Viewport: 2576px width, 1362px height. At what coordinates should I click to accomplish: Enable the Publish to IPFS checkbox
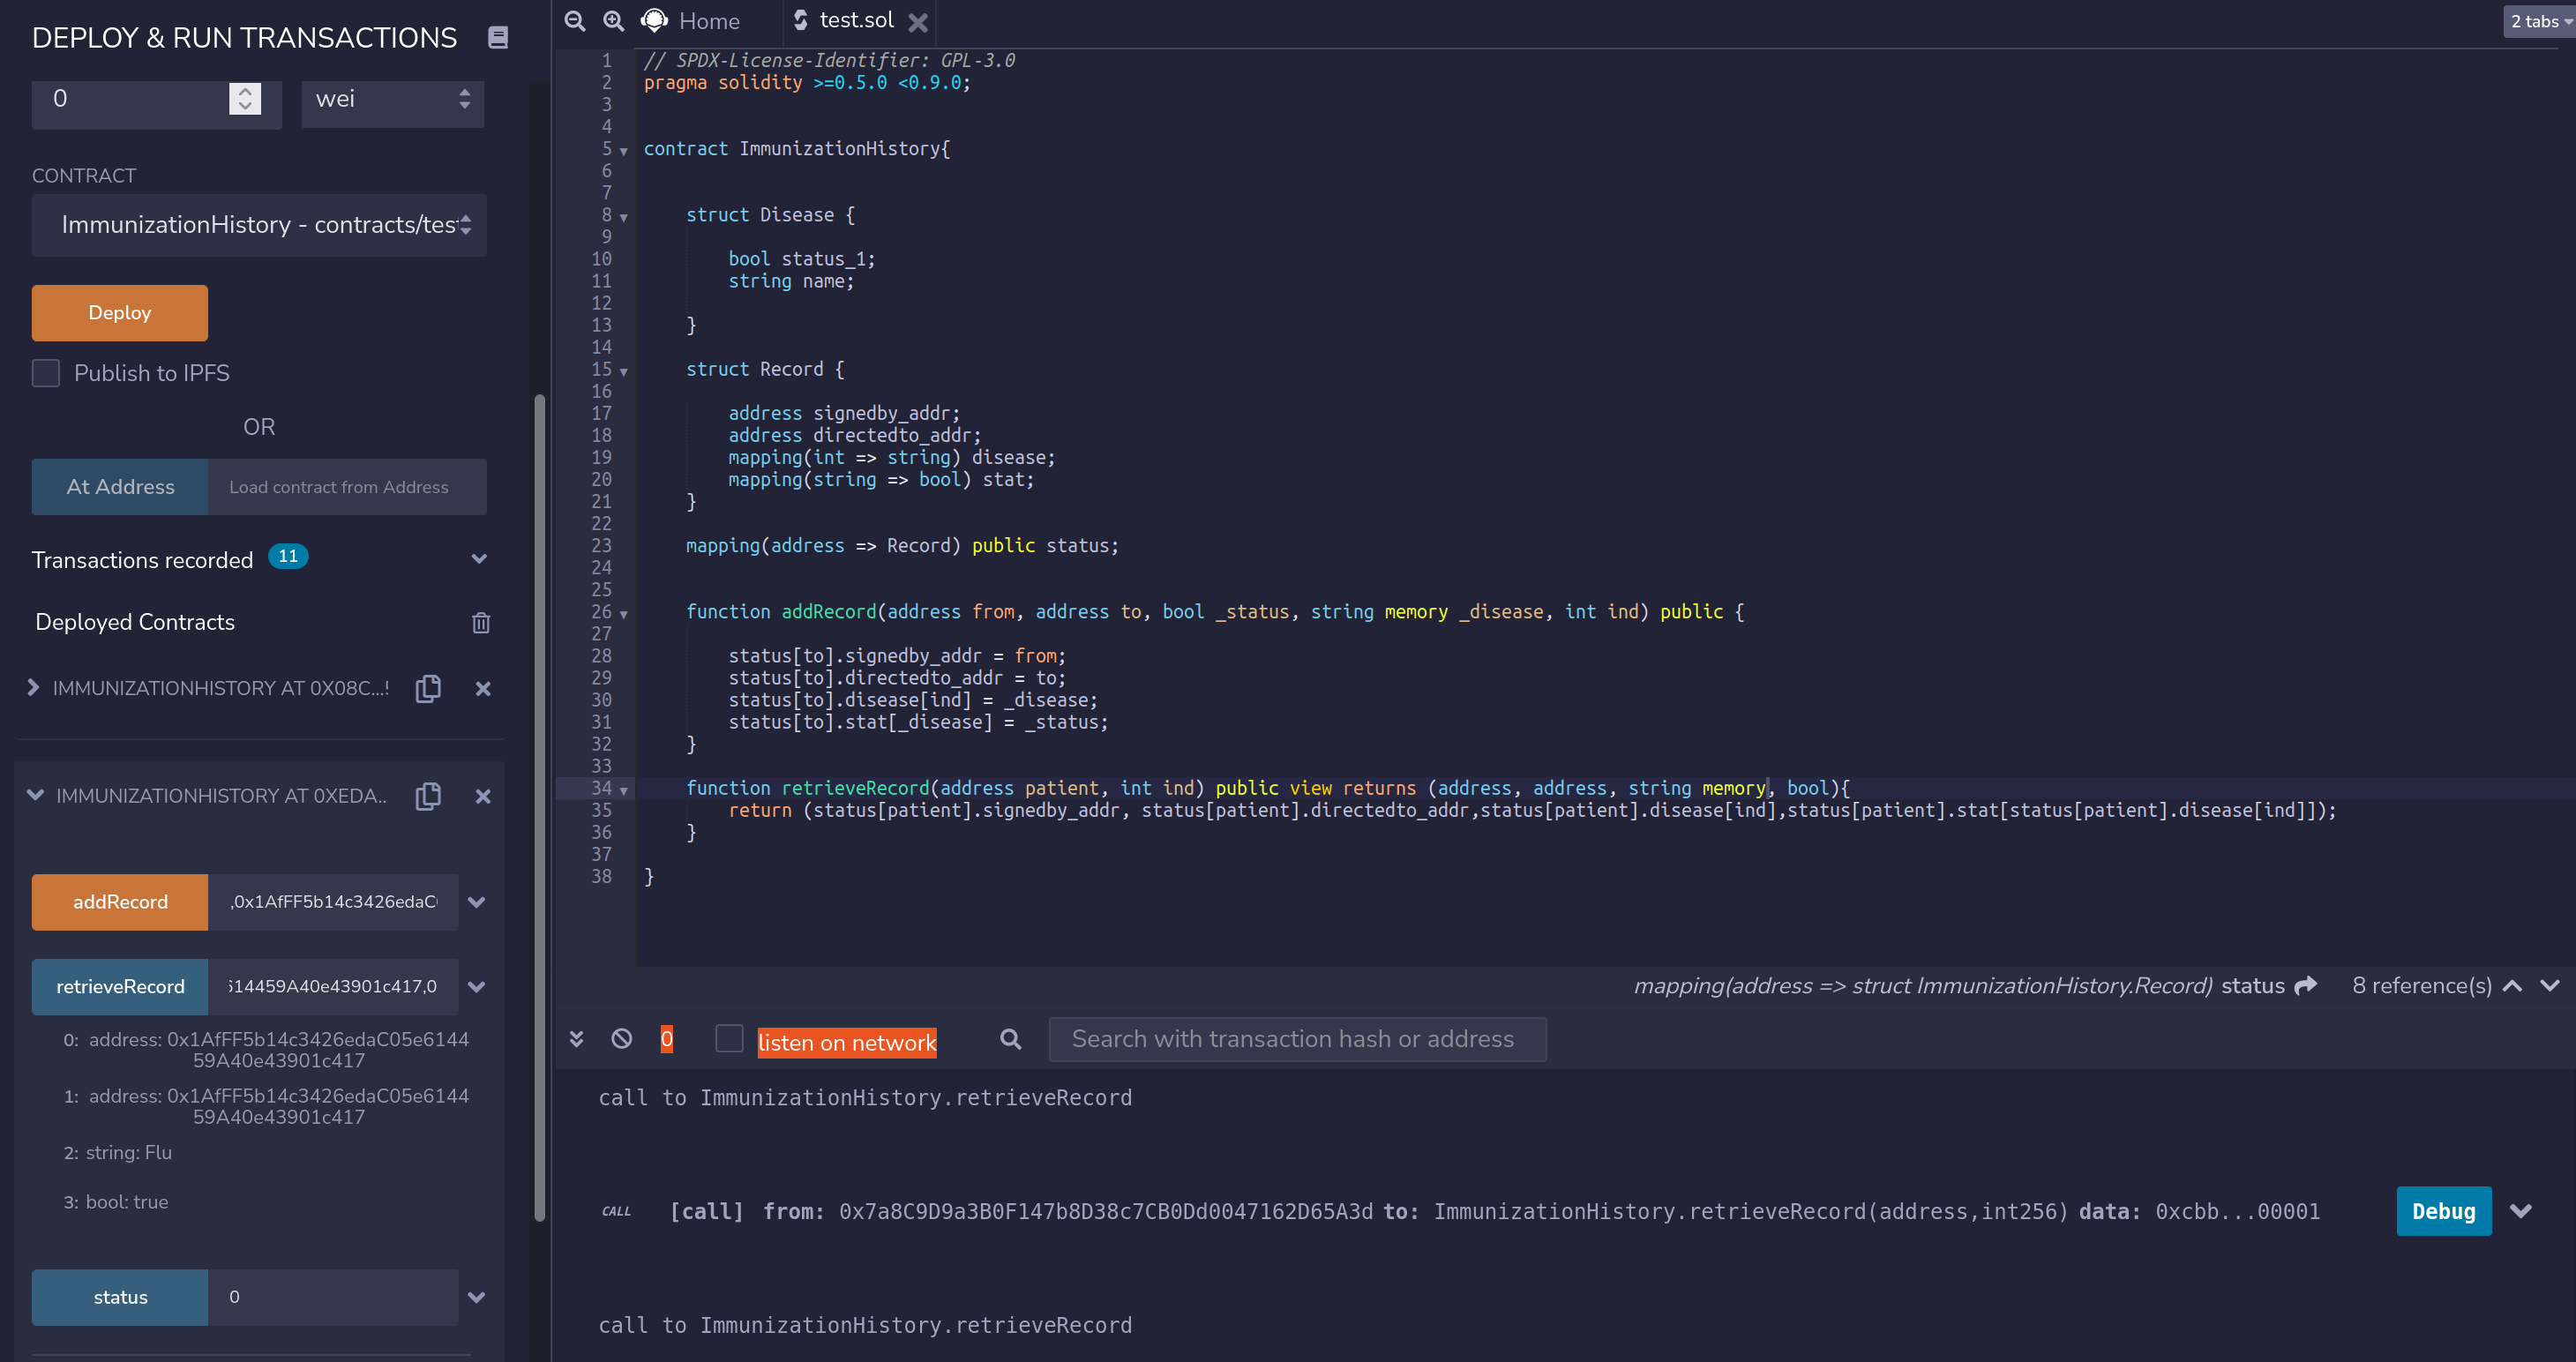click(46, 373)
